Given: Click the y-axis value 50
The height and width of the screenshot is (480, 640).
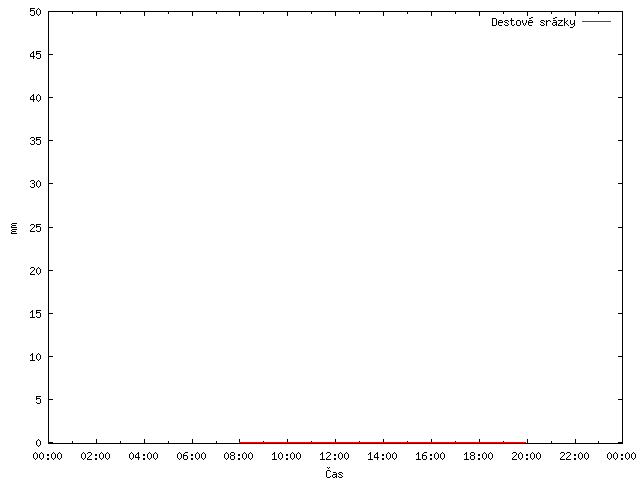Looking at the screenshot, I should click(x=36, y=12).
